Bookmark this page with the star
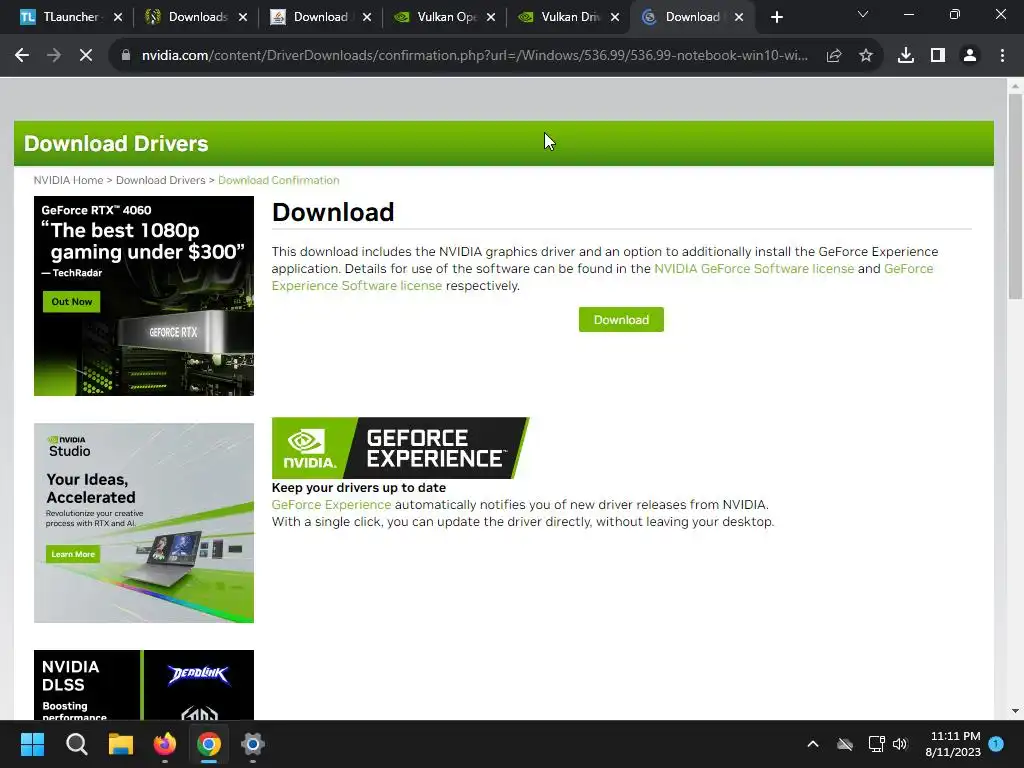Image resolution: width=1024 pixels, height=768 pixels. [866, 56]
